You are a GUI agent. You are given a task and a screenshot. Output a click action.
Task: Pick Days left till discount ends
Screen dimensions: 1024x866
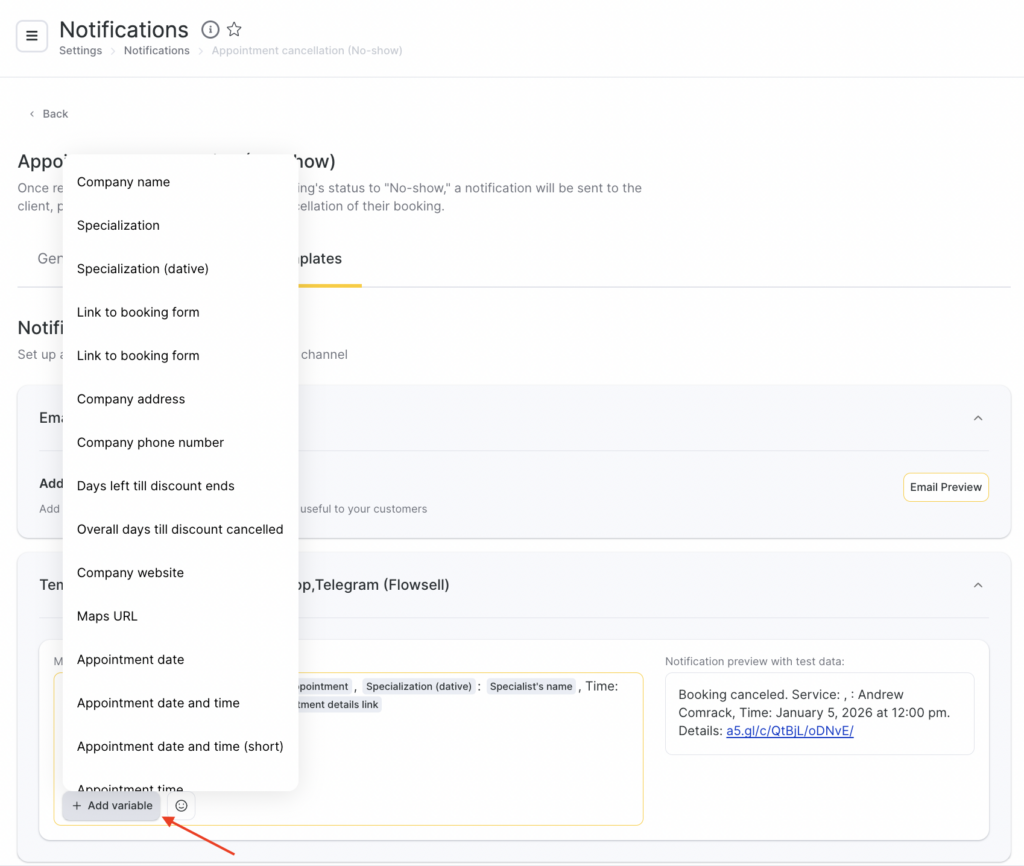pyautogui.click(x=155, y=486)
